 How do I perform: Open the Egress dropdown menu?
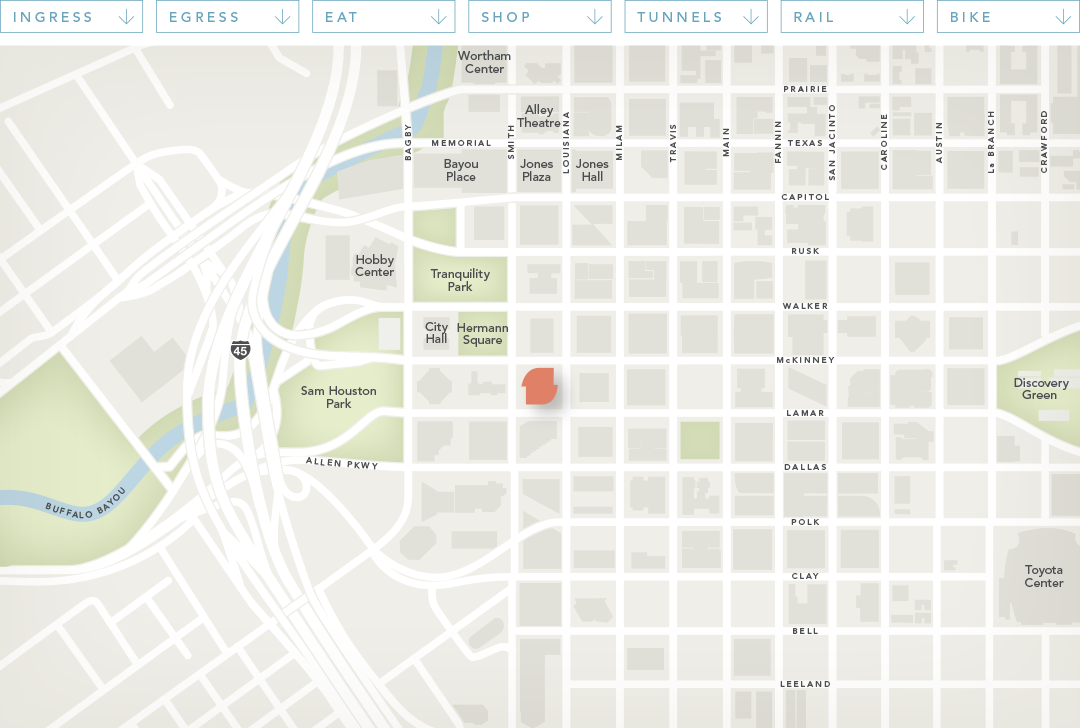click(x=227, y=17)
